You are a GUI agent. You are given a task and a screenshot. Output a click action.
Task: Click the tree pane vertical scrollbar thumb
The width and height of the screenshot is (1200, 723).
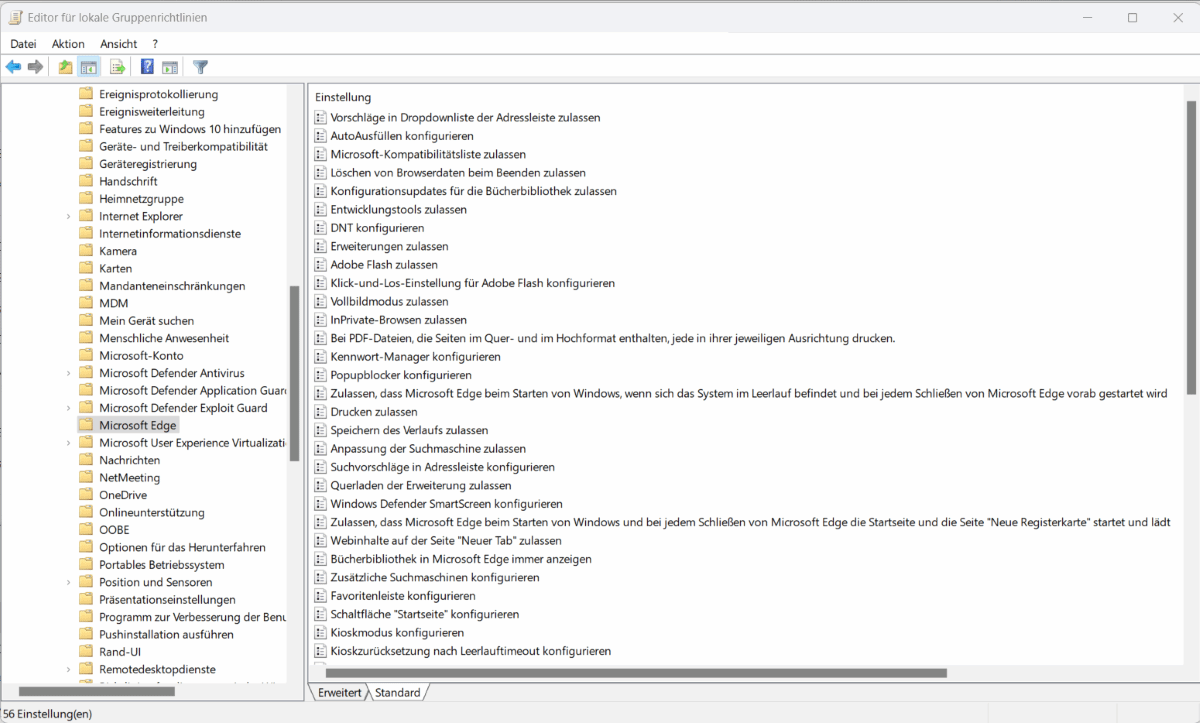[294, 372]
